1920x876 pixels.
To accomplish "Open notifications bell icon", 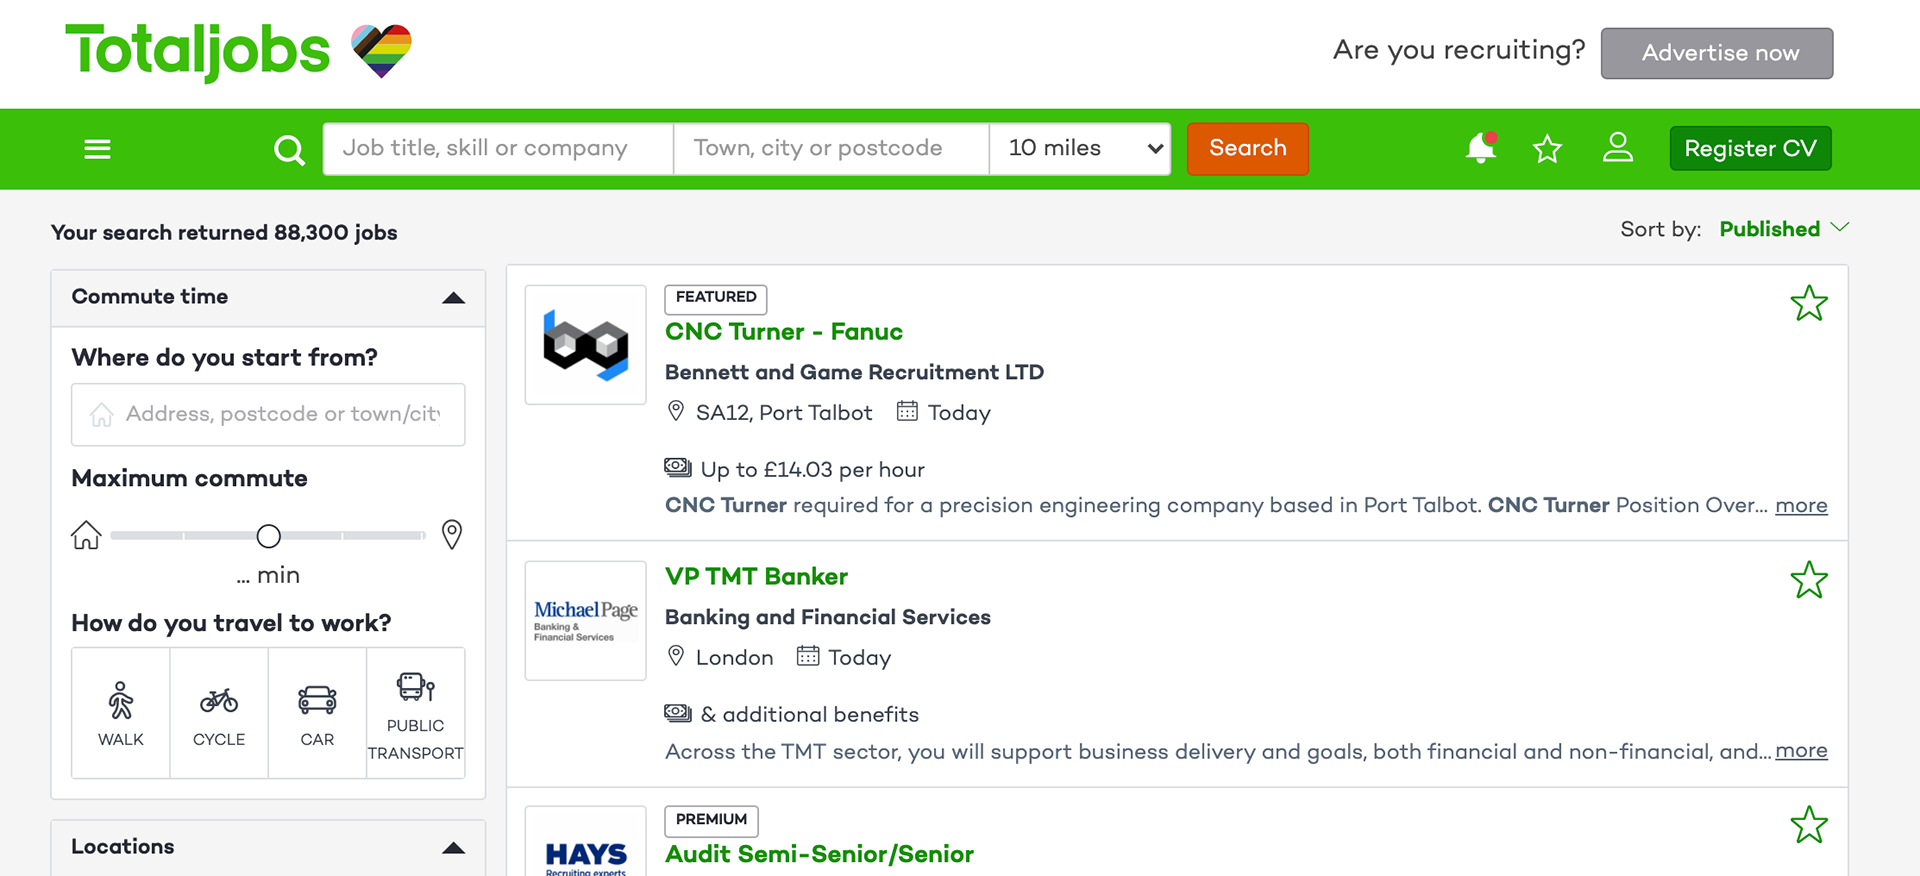I will (x=1481, y=148).
